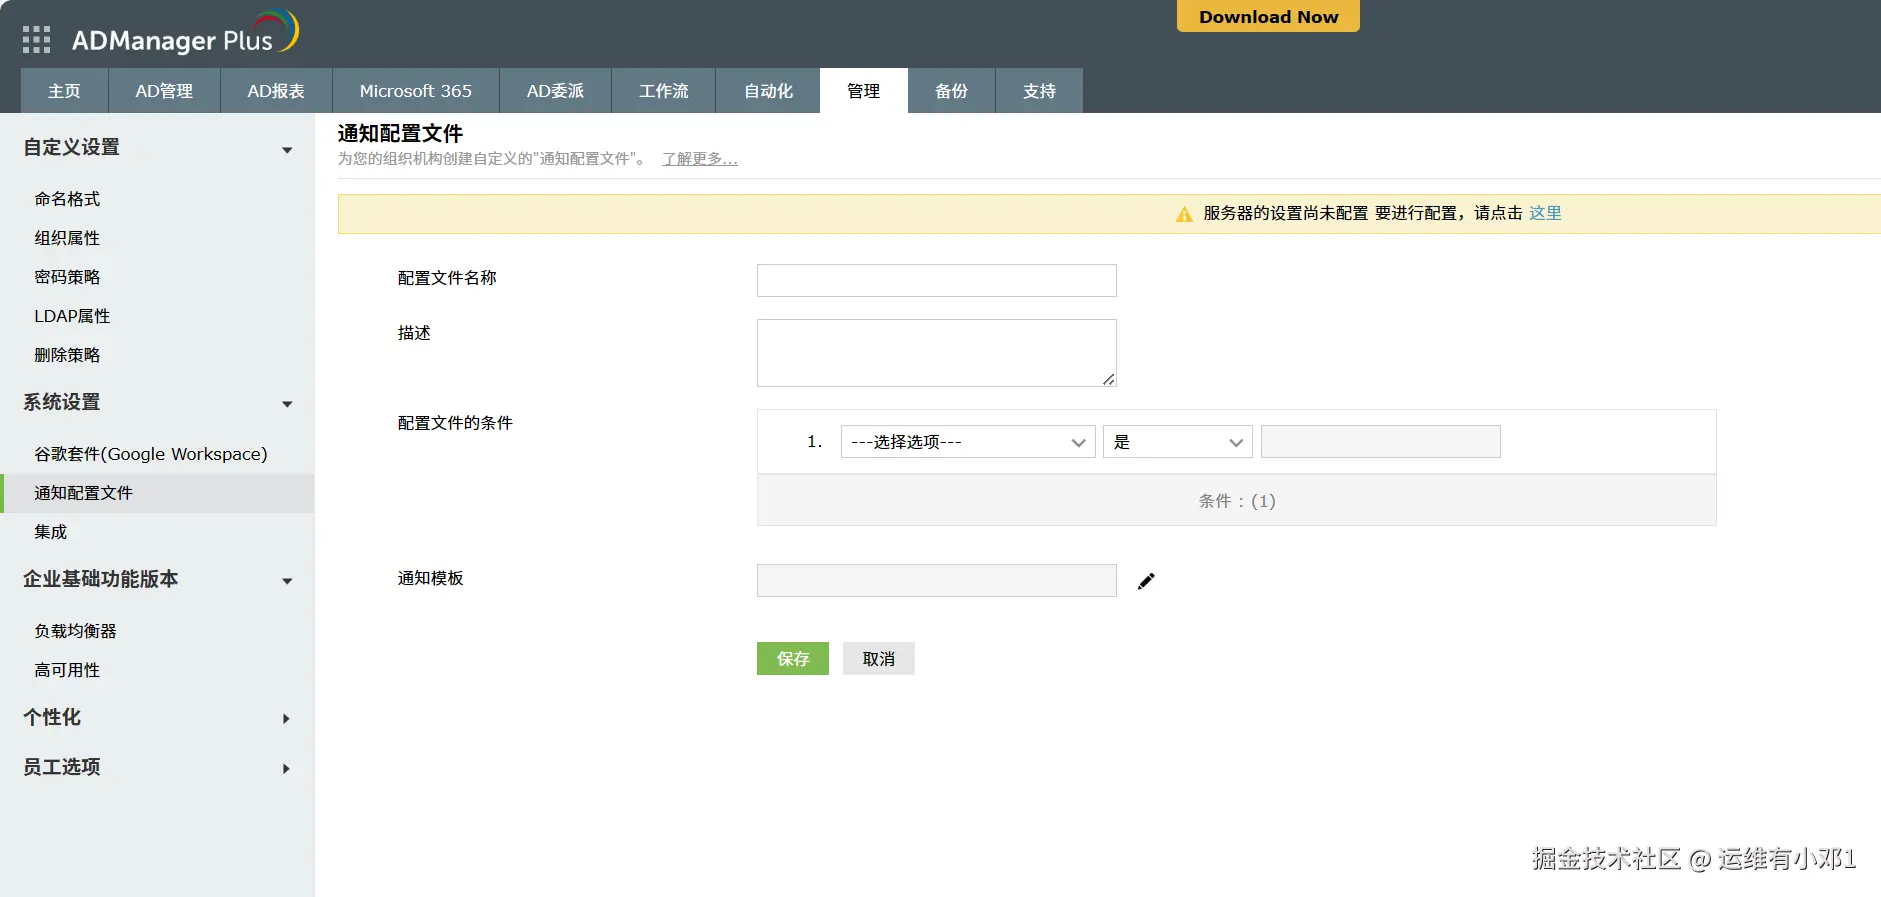1881x897 pixels.
Task: Click the condition value input field
Action: (x=1381, y=442)
